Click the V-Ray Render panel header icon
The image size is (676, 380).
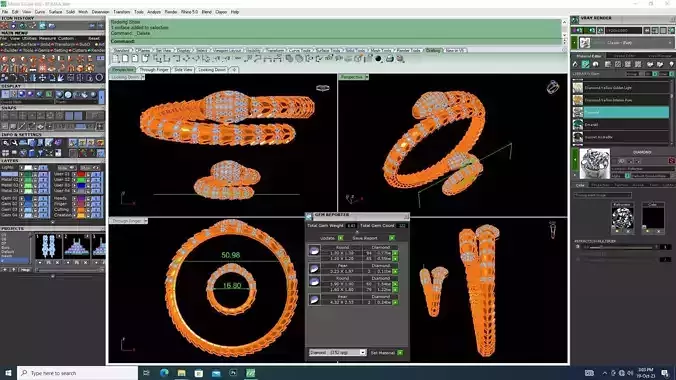pyautogui.click(x=575, y=19)
